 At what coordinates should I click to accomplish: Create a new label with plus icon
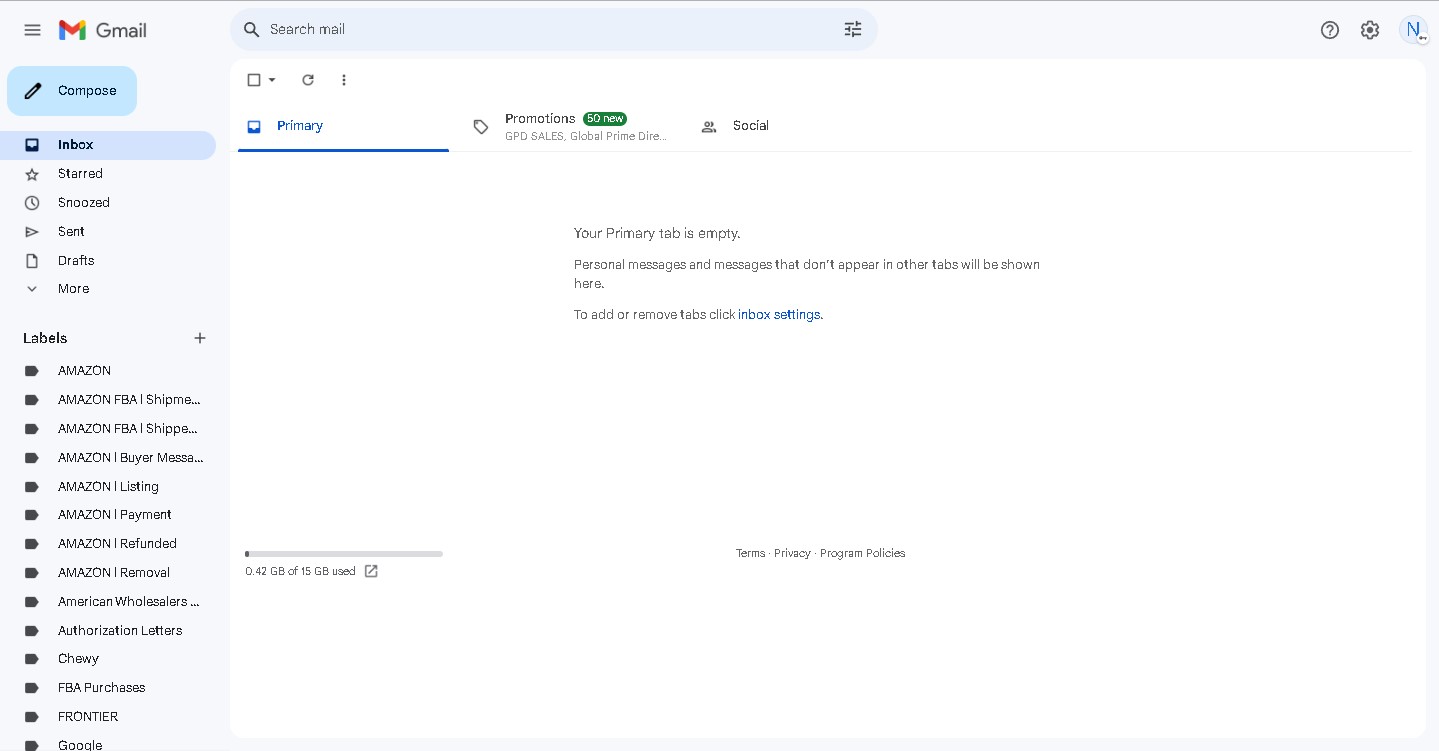point(200,338)
